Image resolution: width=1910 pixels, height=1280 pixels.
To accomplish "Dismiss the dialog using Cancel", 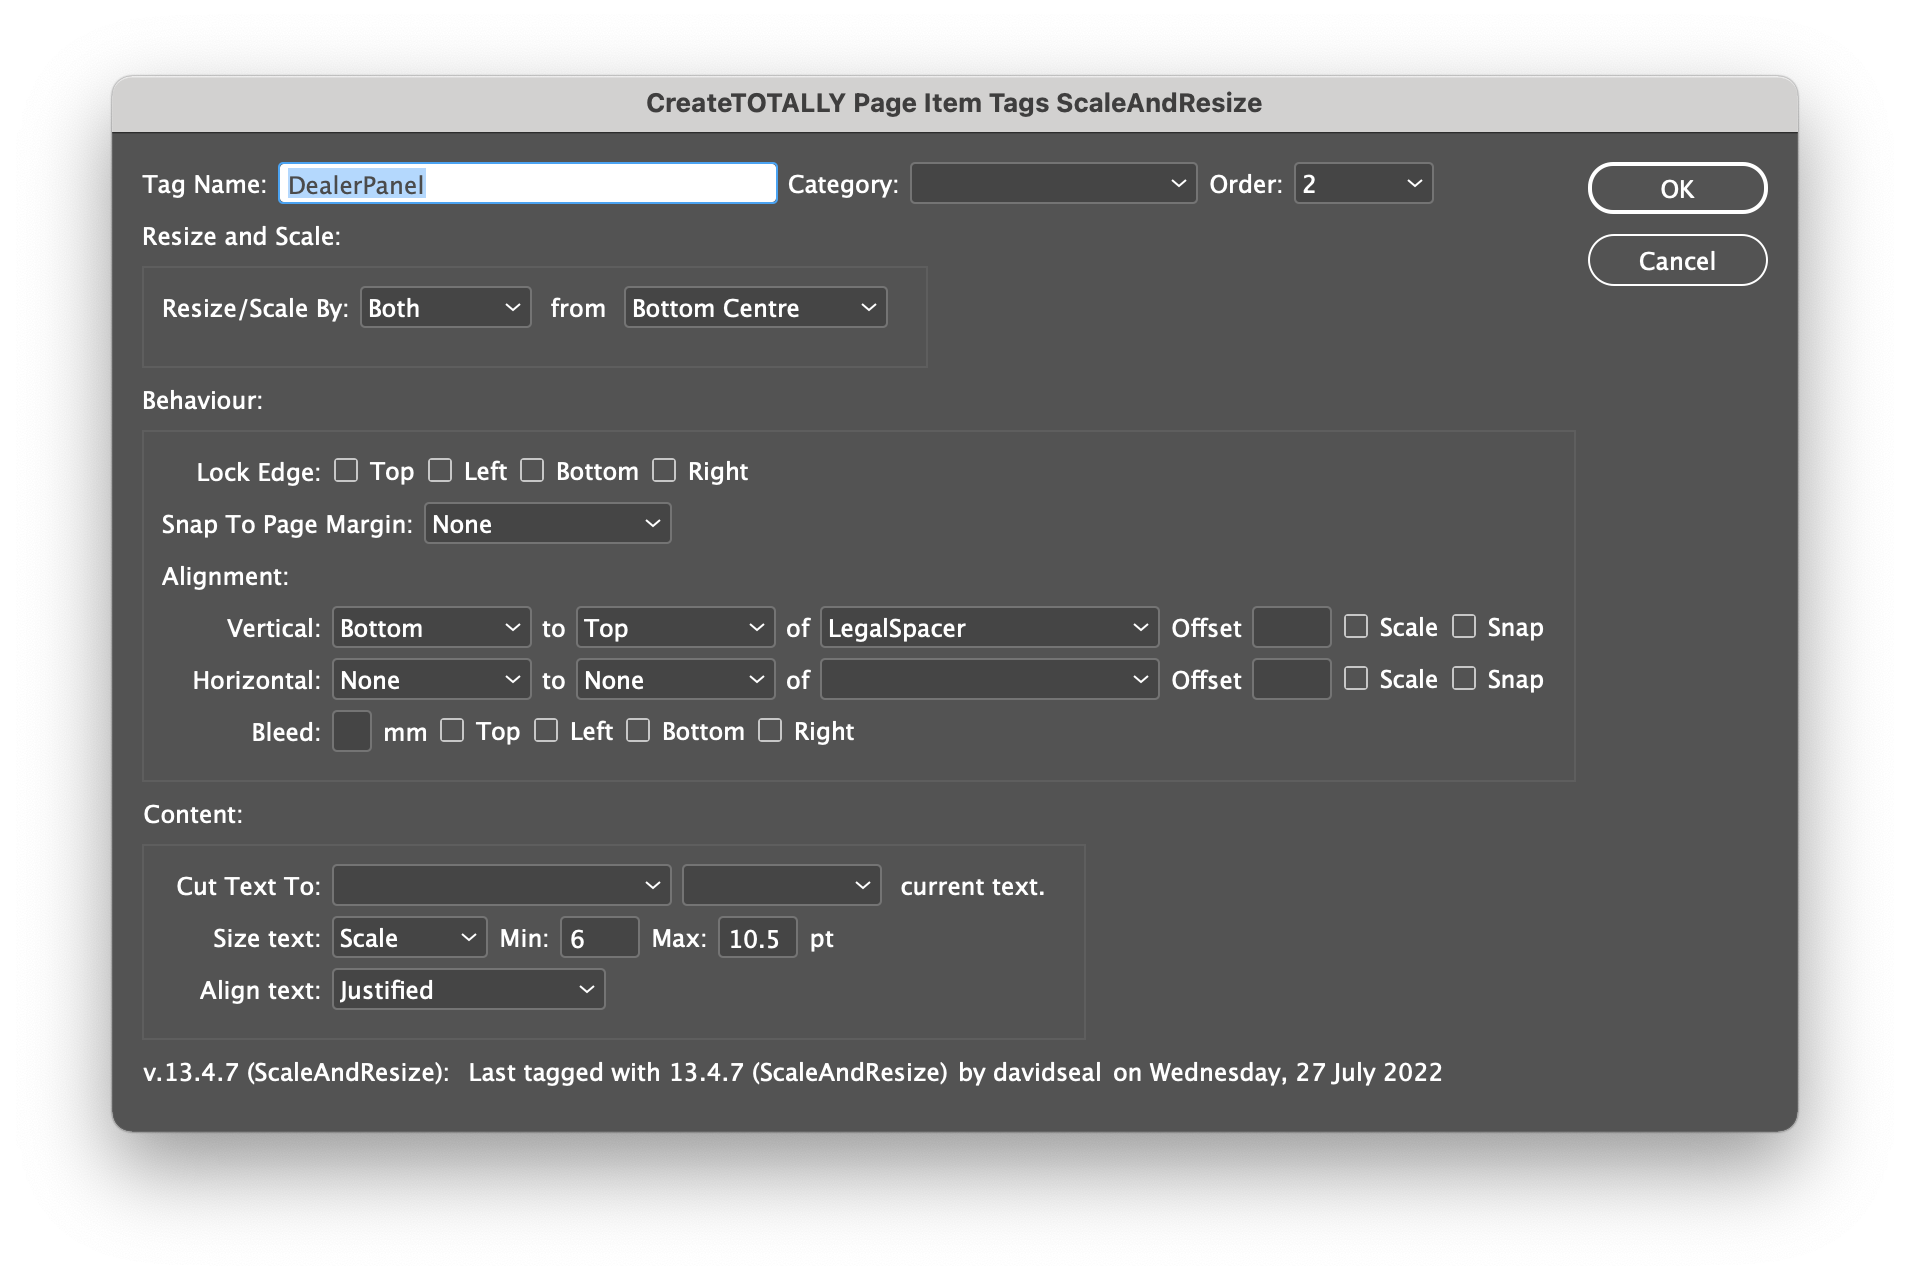I will click(x=1676, y=260).
